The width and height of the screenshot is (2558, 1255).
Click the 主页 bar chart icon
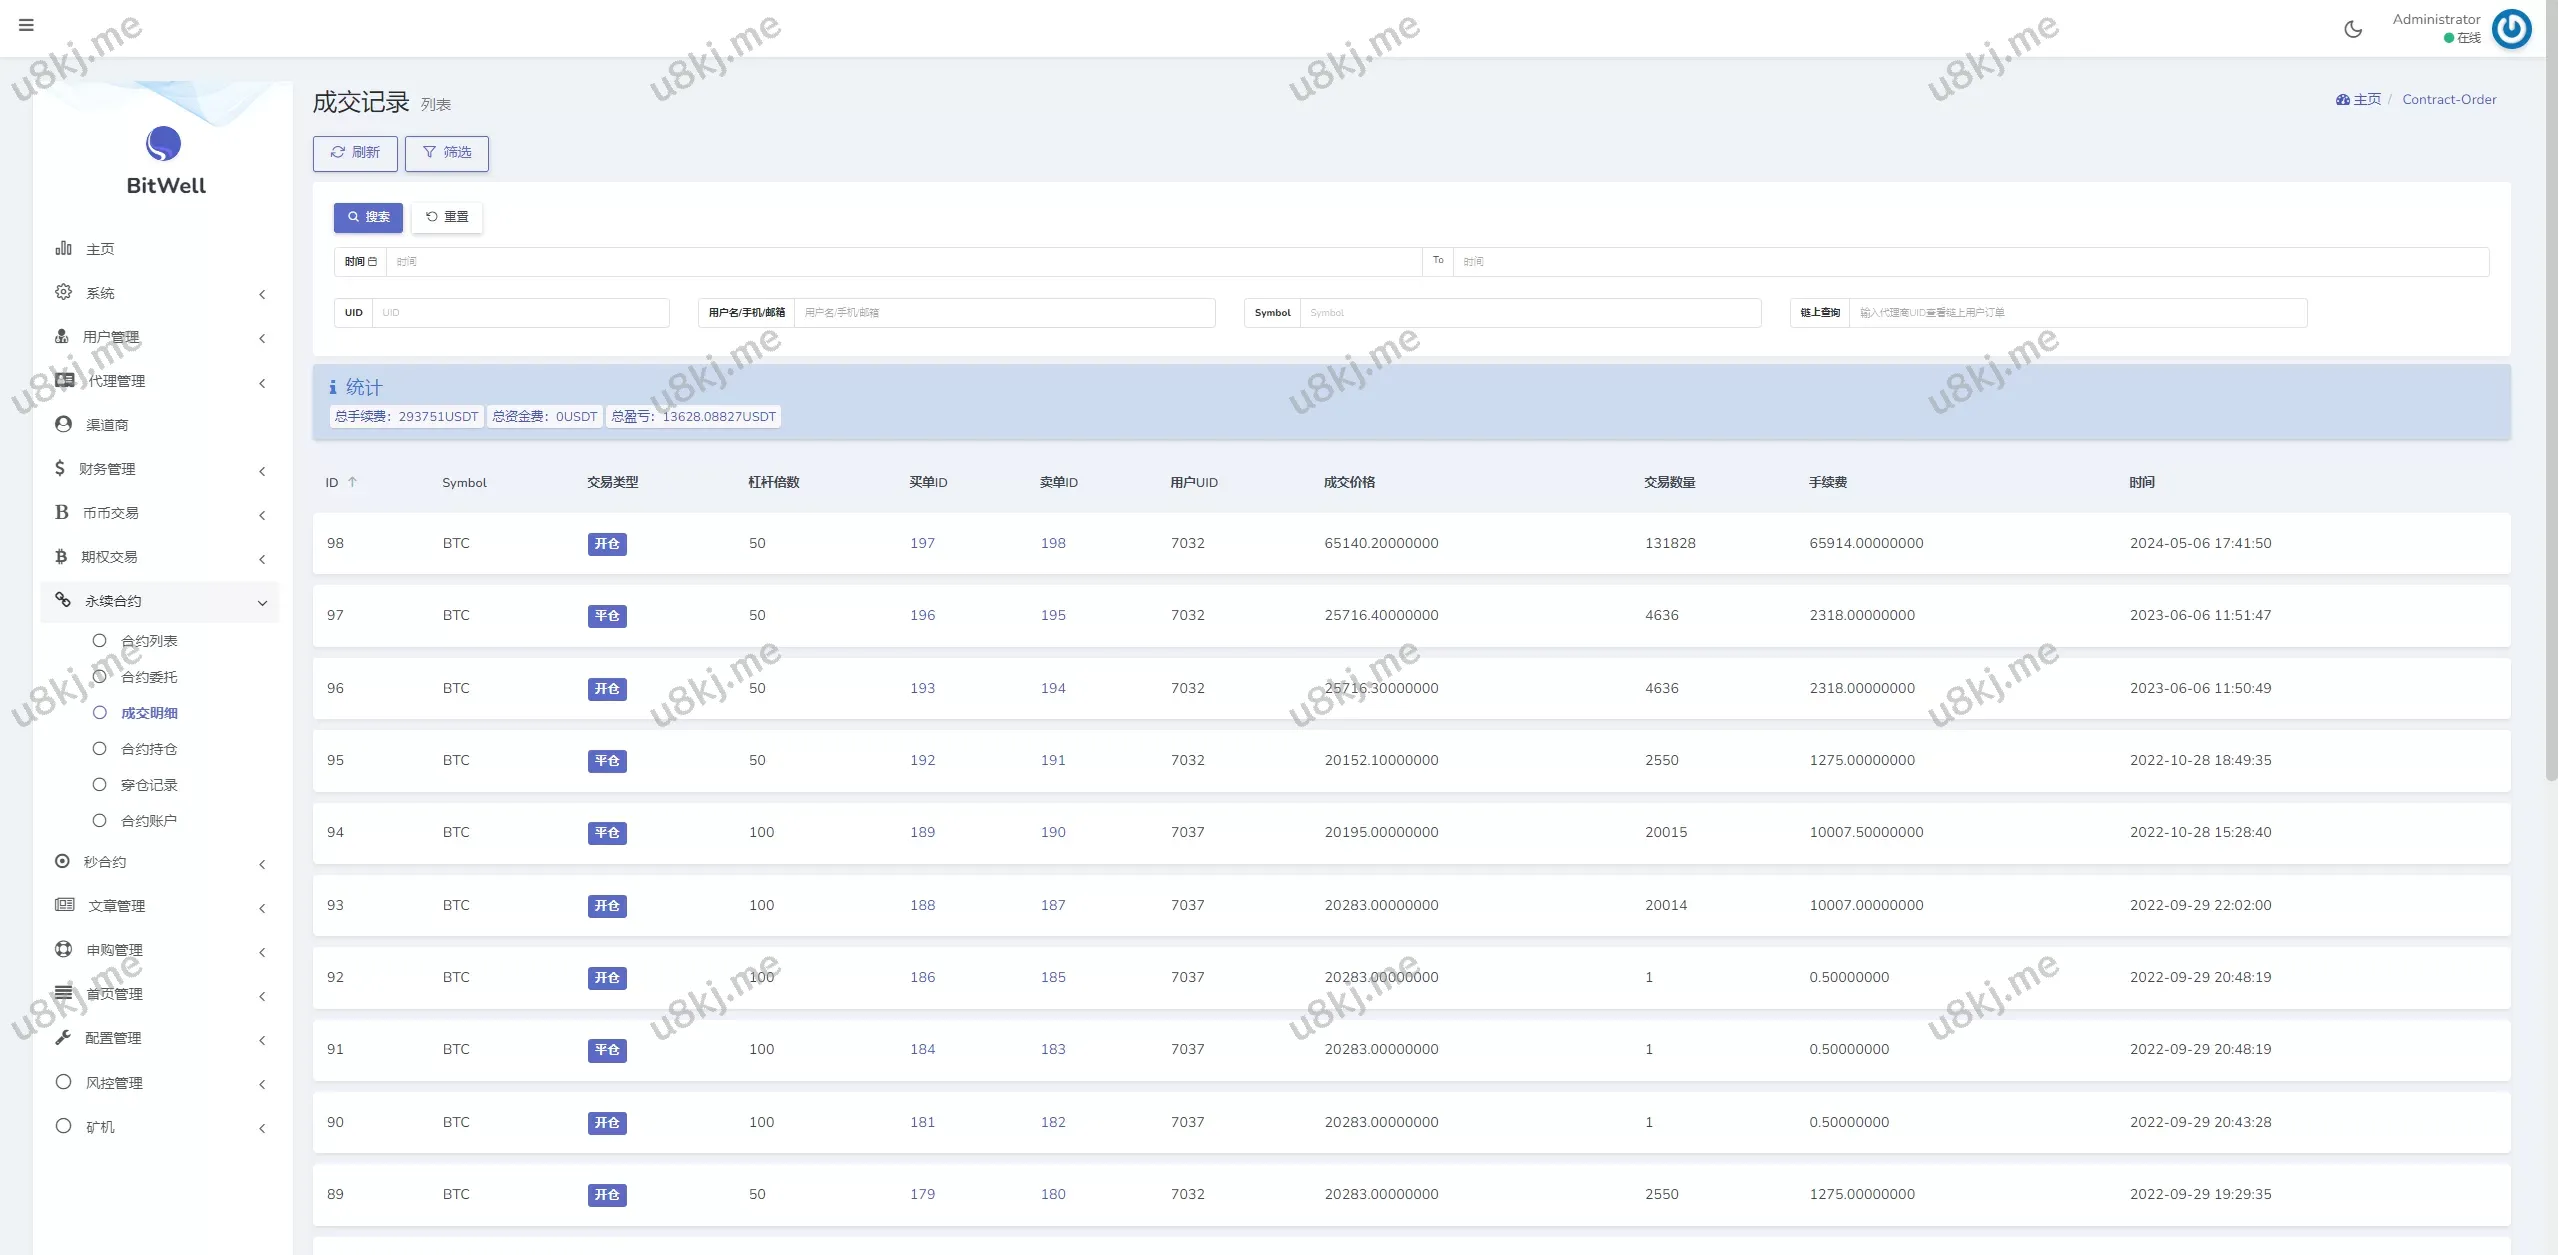pyautogui.click(x=63, y=248)
